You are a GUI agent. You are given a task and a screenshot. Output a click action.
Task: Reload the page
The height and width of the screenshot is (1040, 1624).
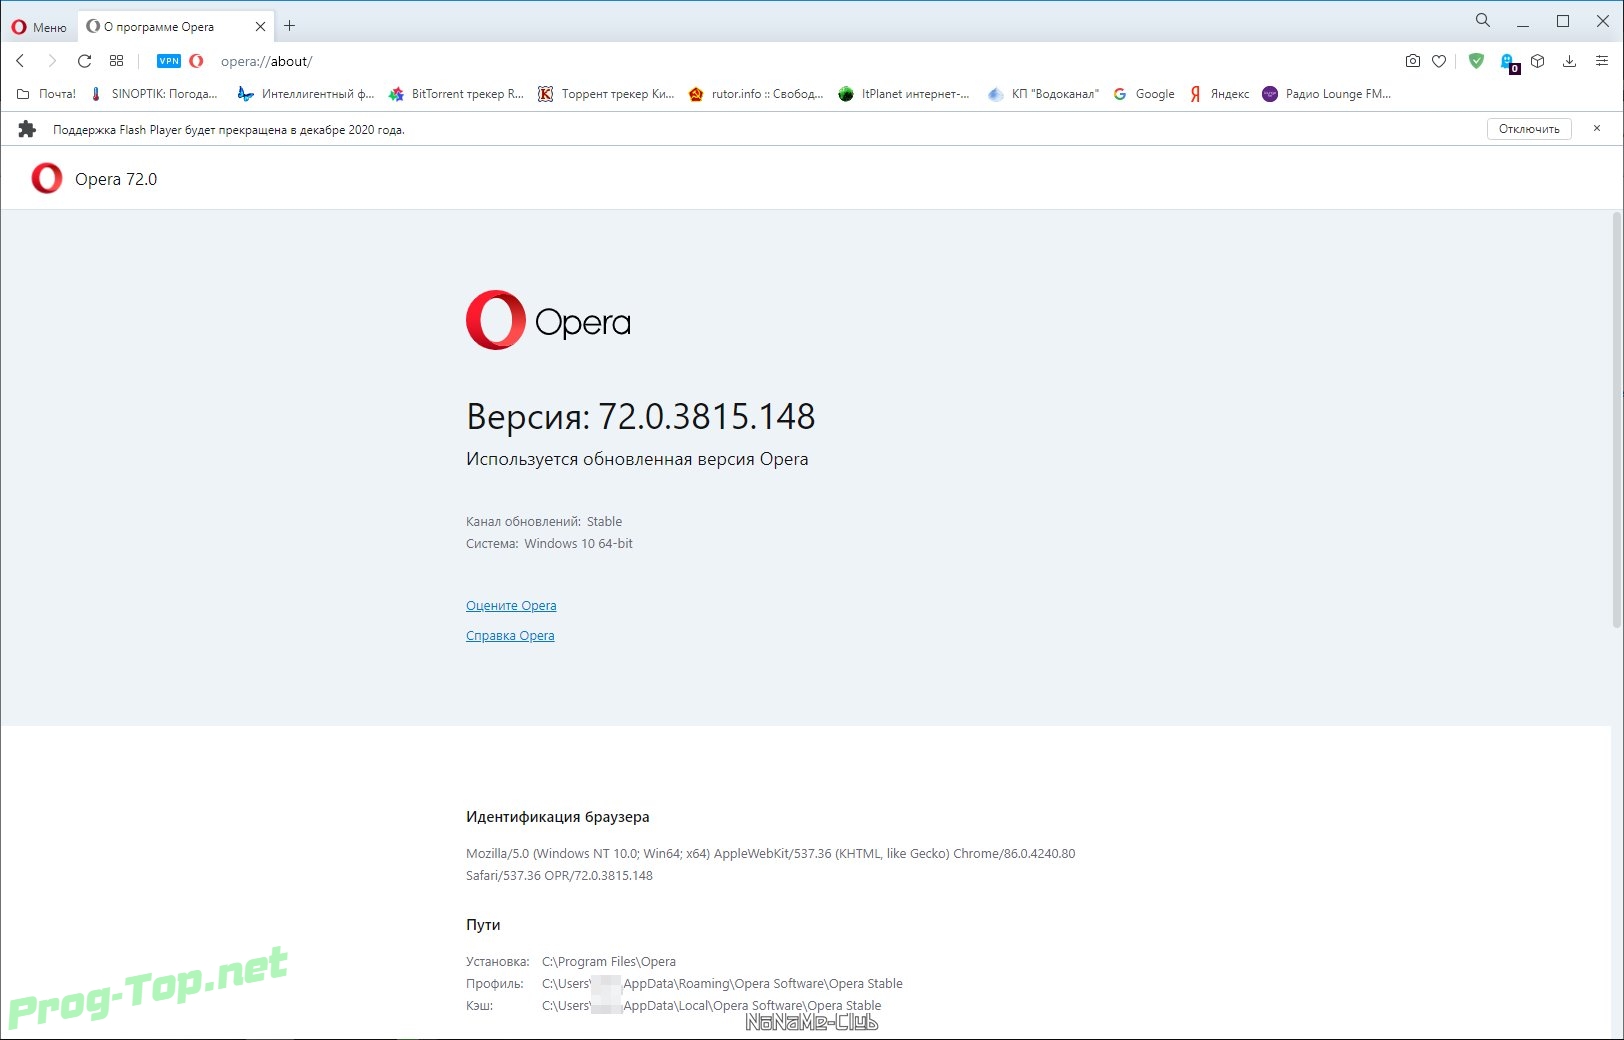85,61
